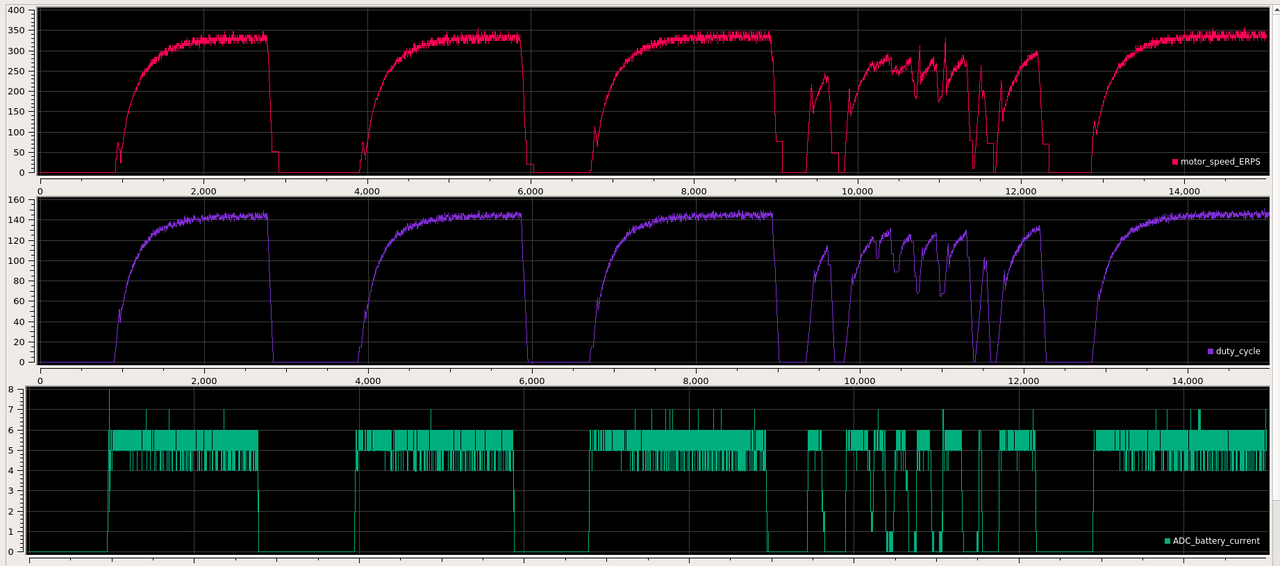Click the 400 label on motor speed y-axis
This screenshot has height=566, width=1280.
(x=18, y=10)
